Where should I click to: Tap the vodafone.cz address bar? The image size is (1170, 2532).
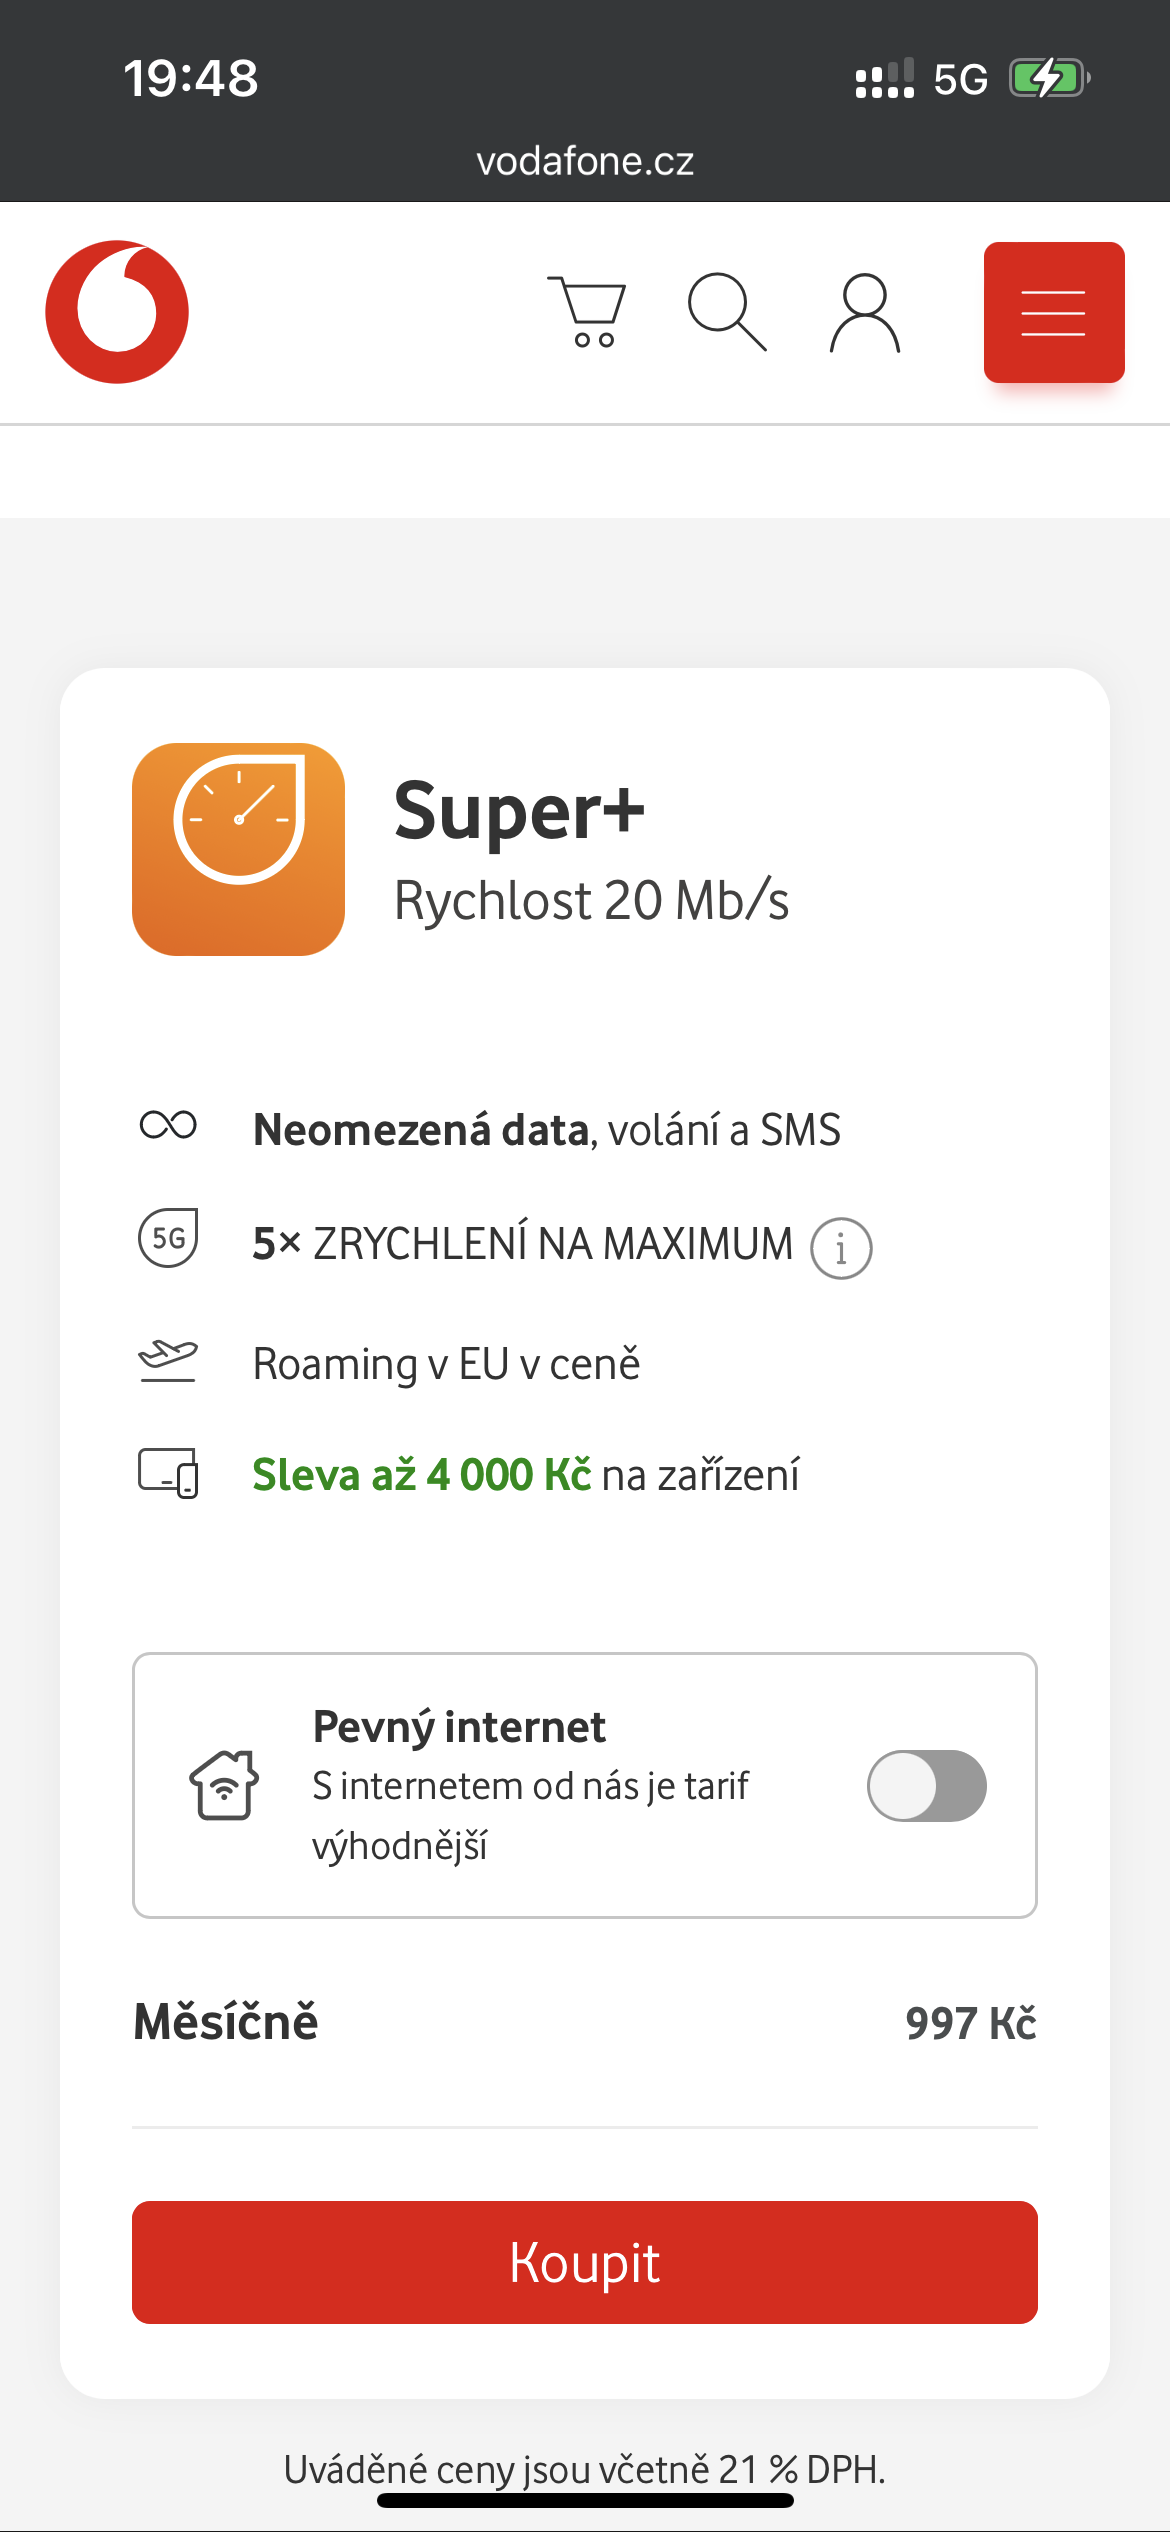pos(585,161)
